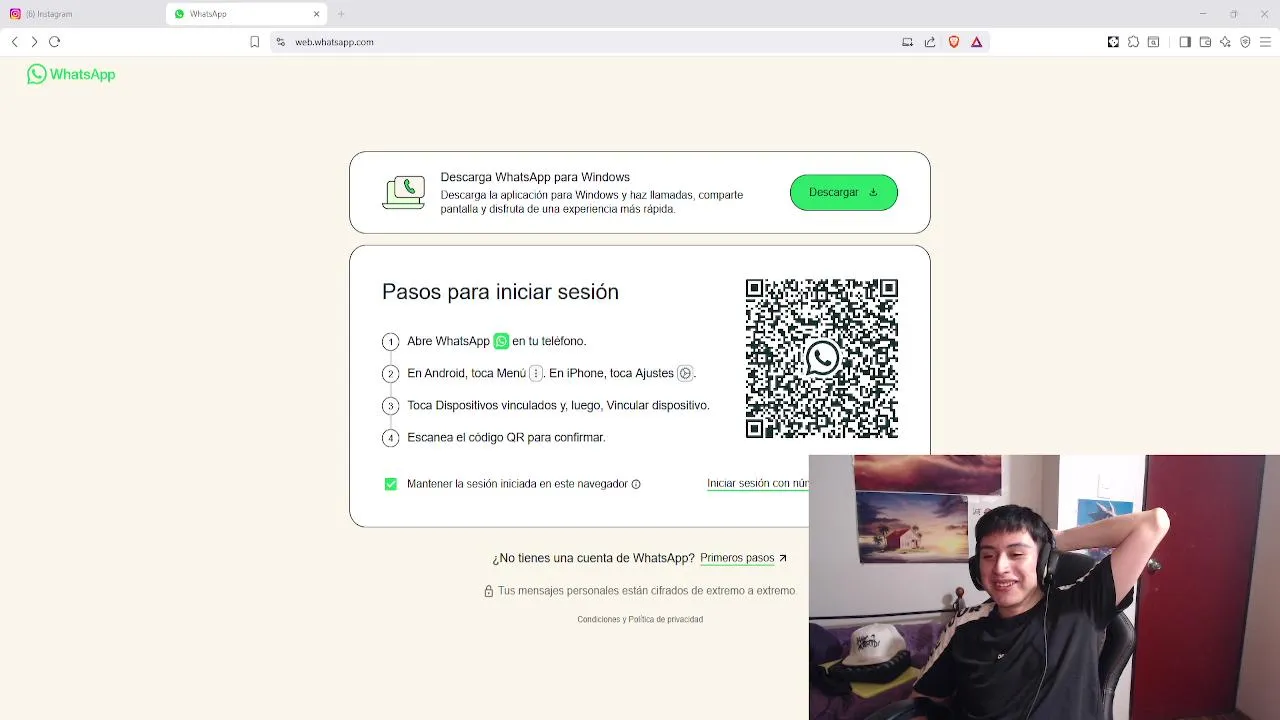Screen dimensions: 1280x720
Task: Click the download arrow on Descargar button
Action: pyautogui.click(x=873, y=192)
